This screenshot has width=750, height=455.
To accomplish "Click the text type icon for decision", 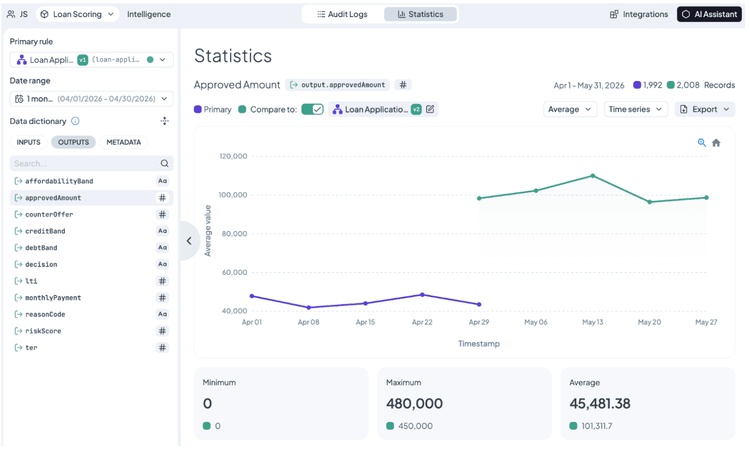I will click(163, 264).
